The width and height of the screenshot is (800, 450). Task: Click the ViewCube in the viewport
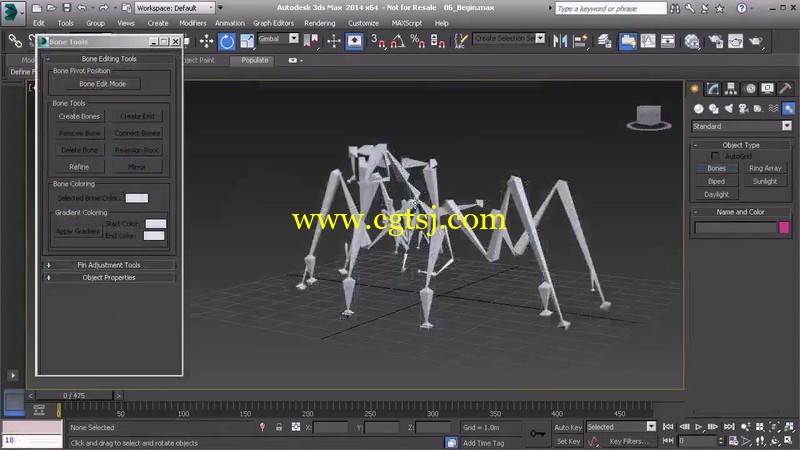pyautogui.click(x=649, y=118)
